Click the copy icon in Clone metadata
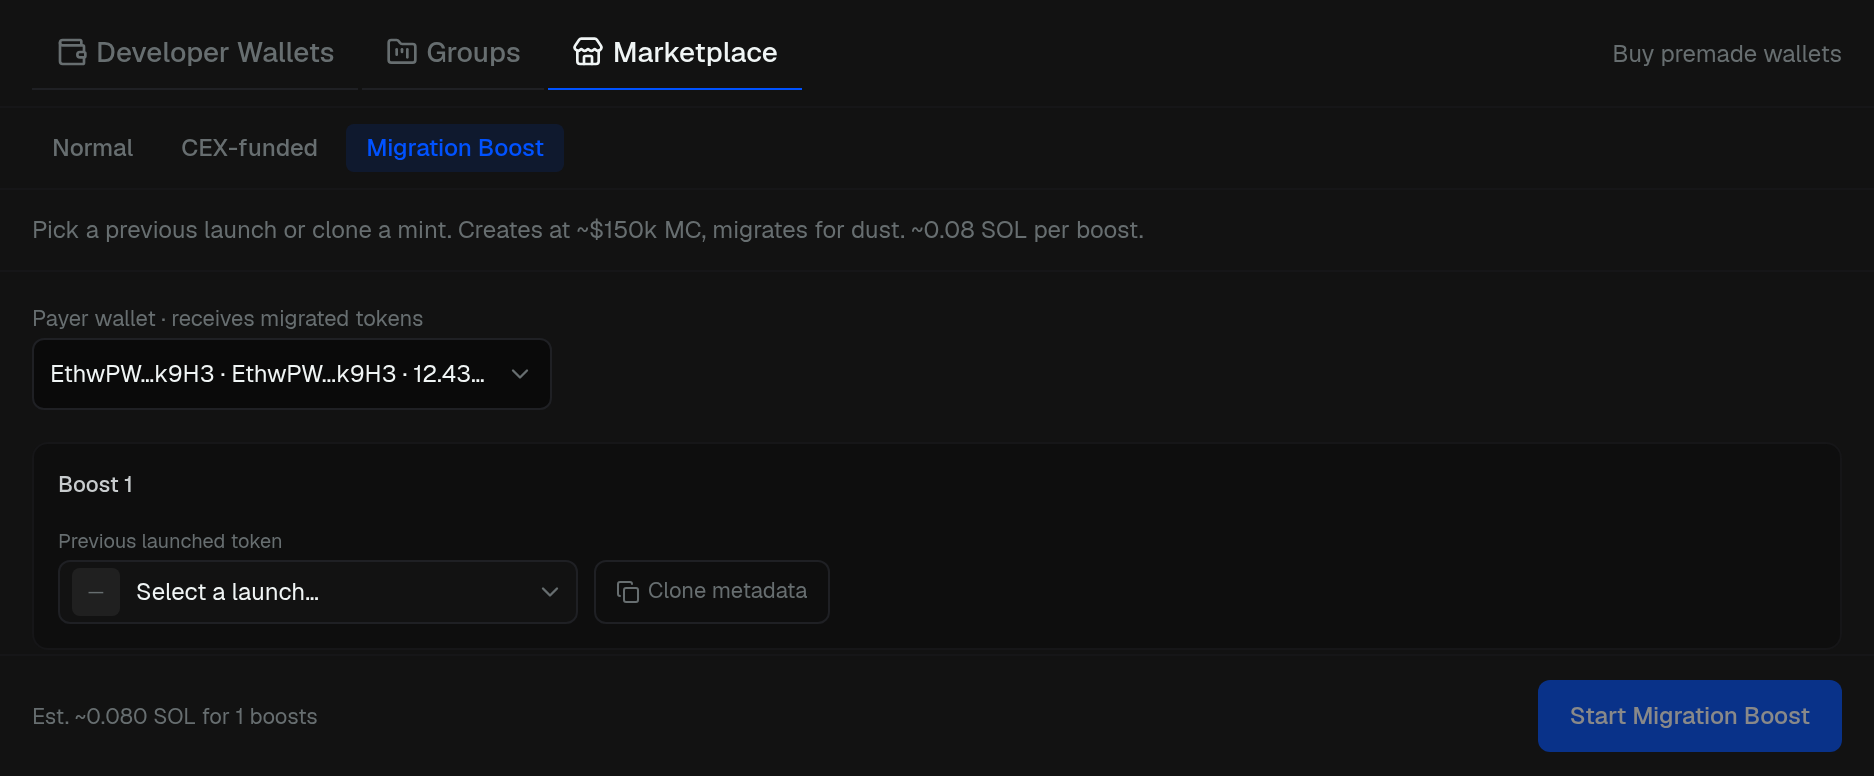This screenshot has height=776, width=1874. pos(628,592)
